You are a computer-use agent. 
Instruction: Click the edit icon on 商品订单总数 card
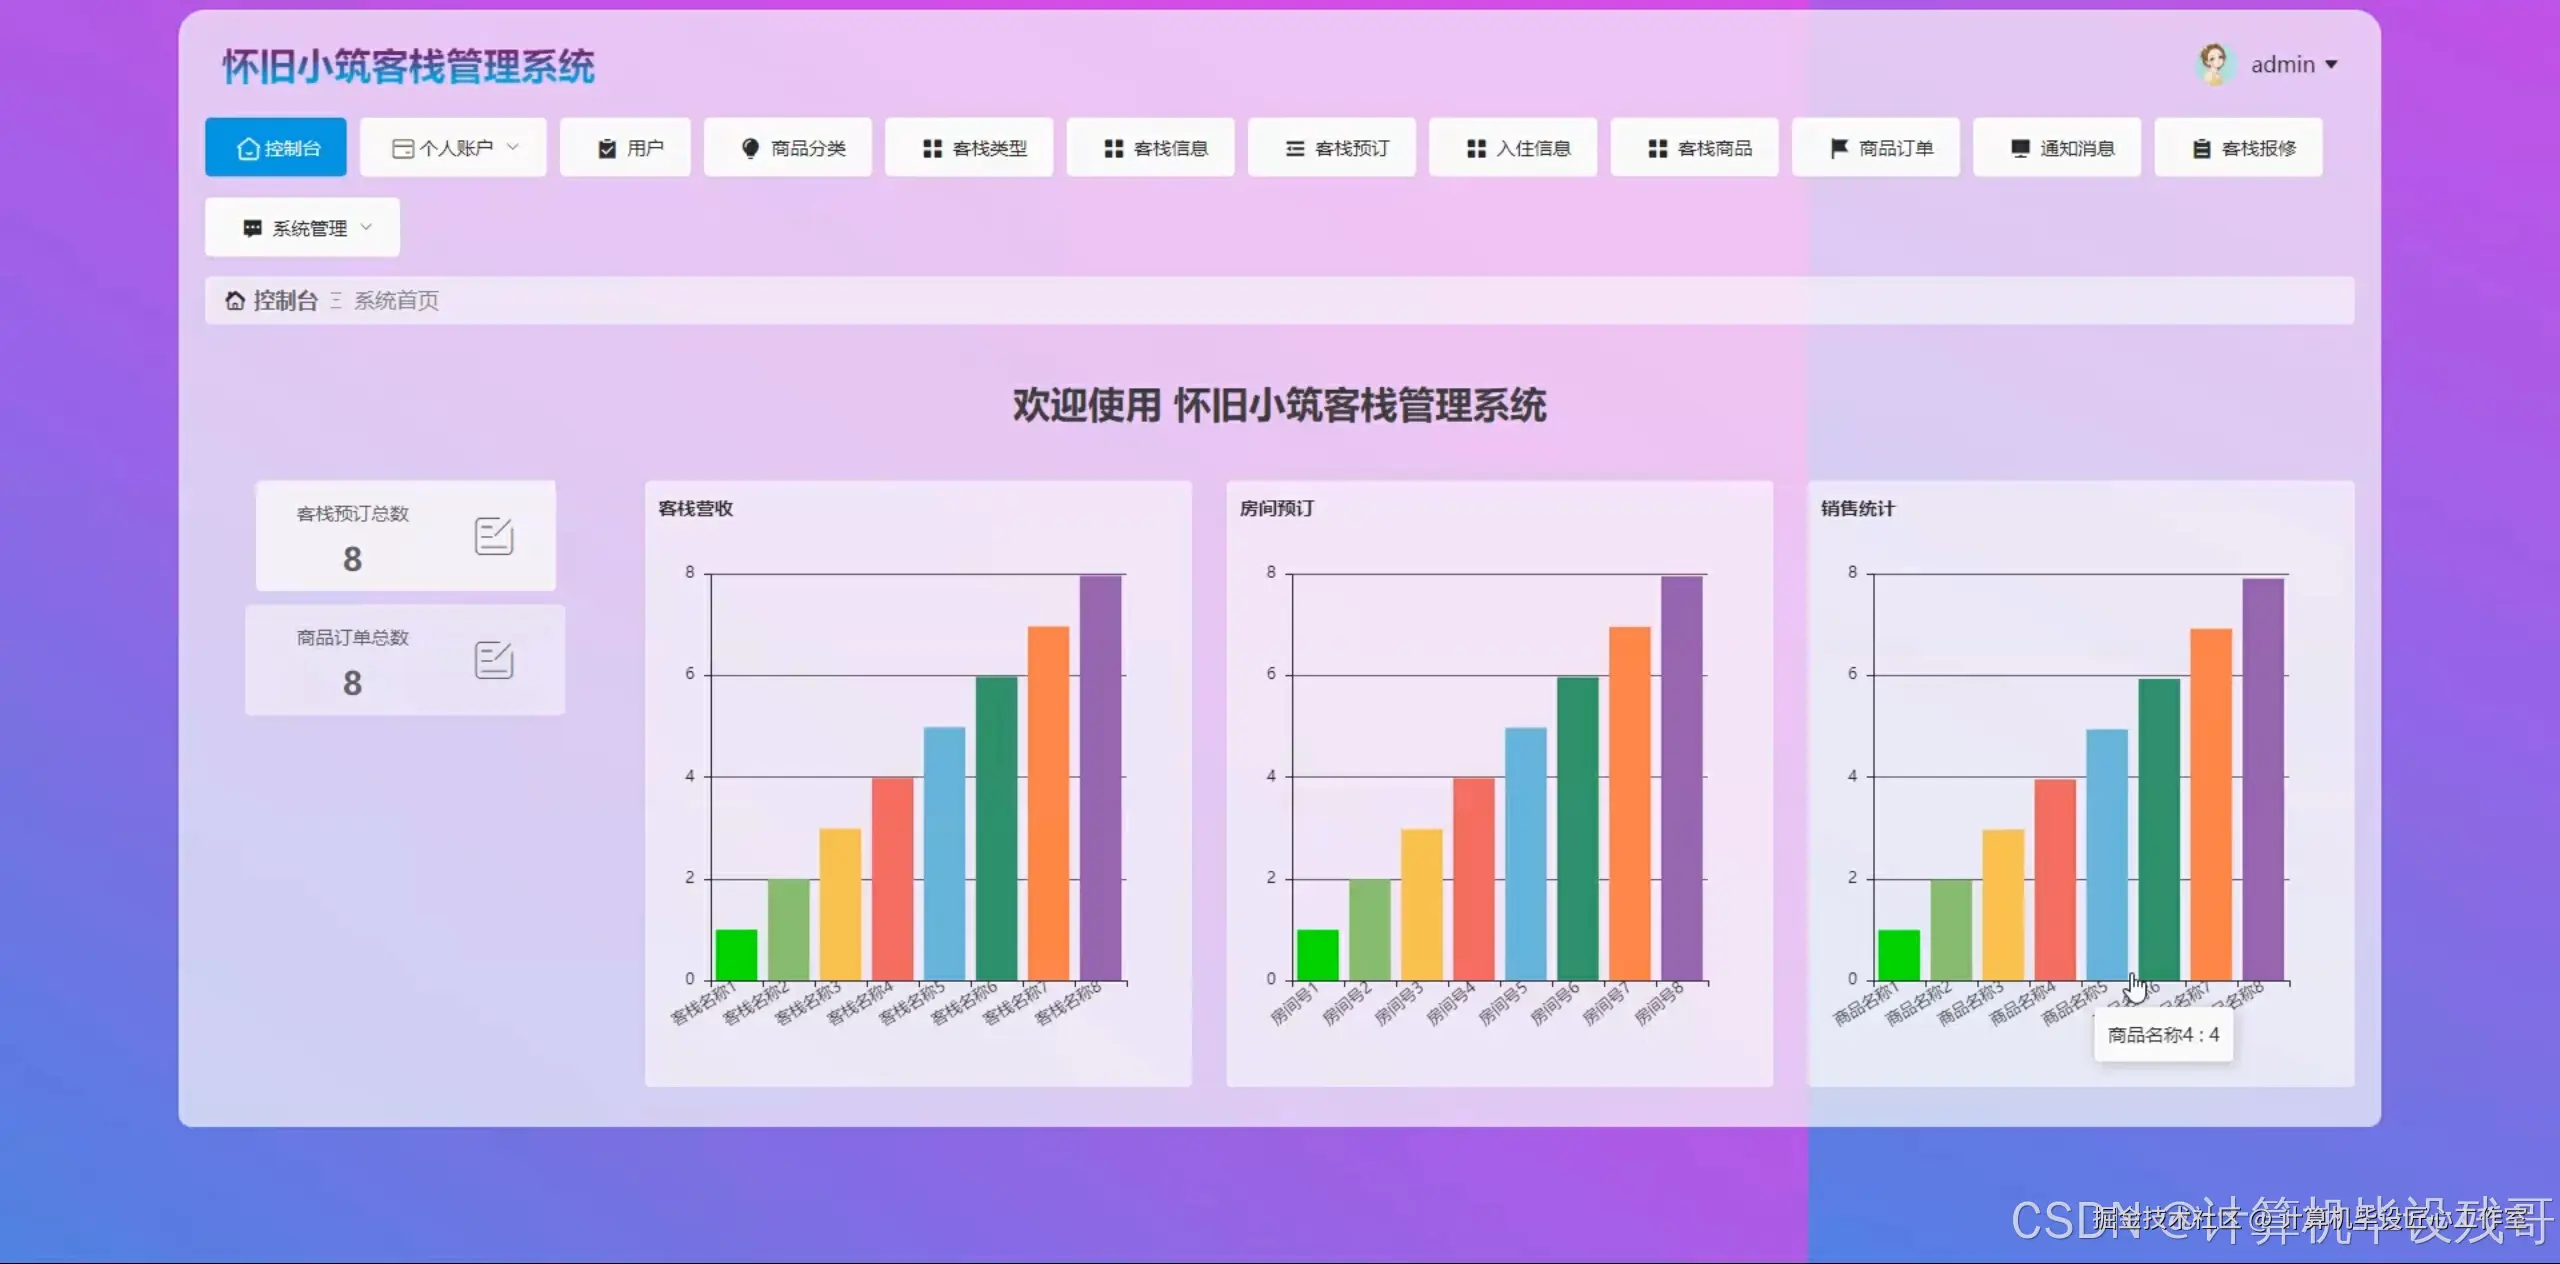click(x=494, y=660)
